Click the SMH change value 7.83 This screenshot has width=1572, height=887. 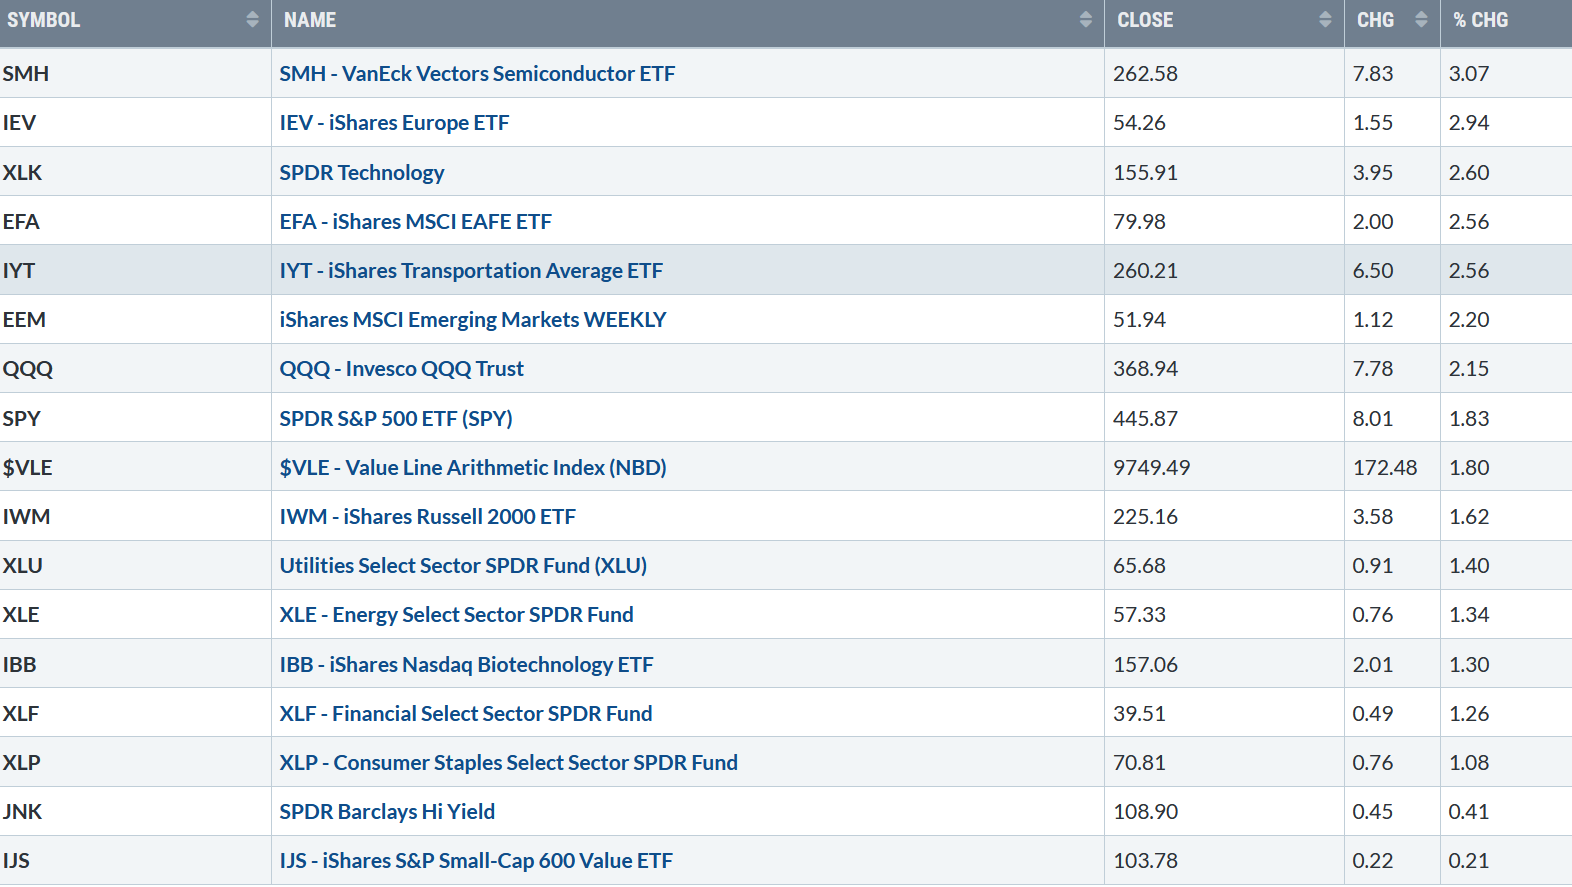(1373, 74)
